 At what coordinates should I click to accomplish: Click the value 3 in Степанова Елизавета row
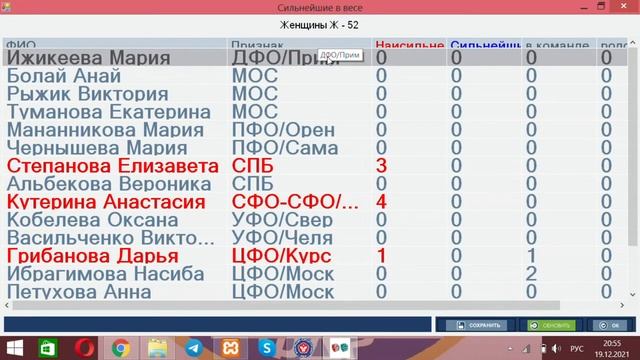[381, 166]
